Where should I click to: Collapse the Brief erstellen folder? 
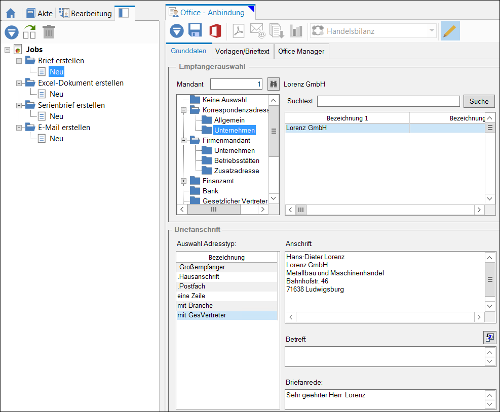click(19, 61)
